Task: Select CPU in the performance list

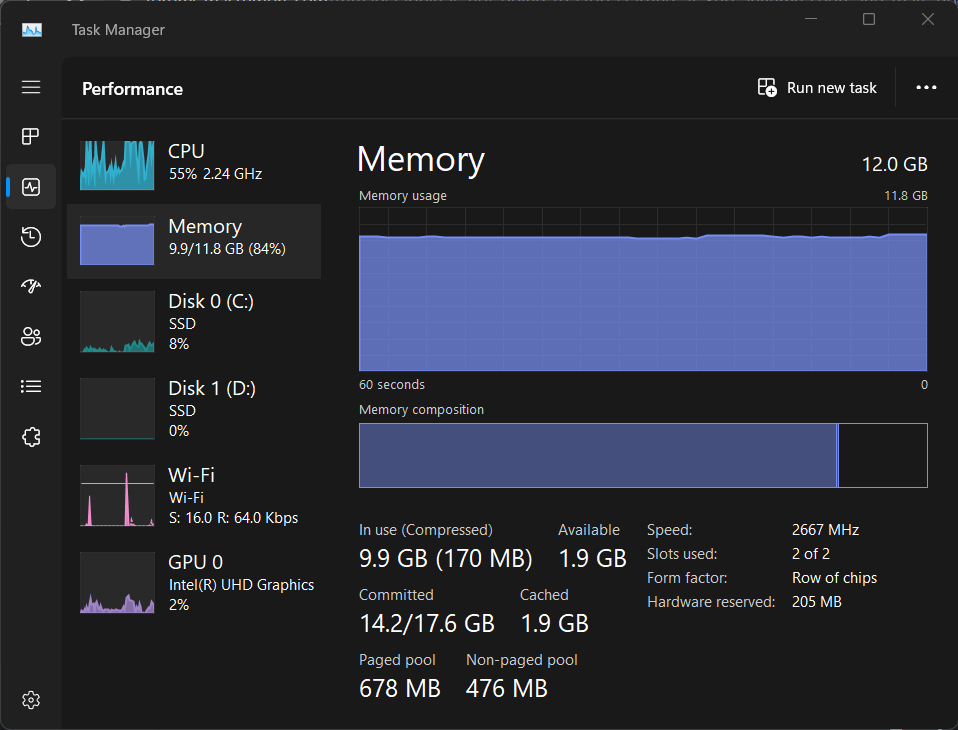Action: (194, 161)
